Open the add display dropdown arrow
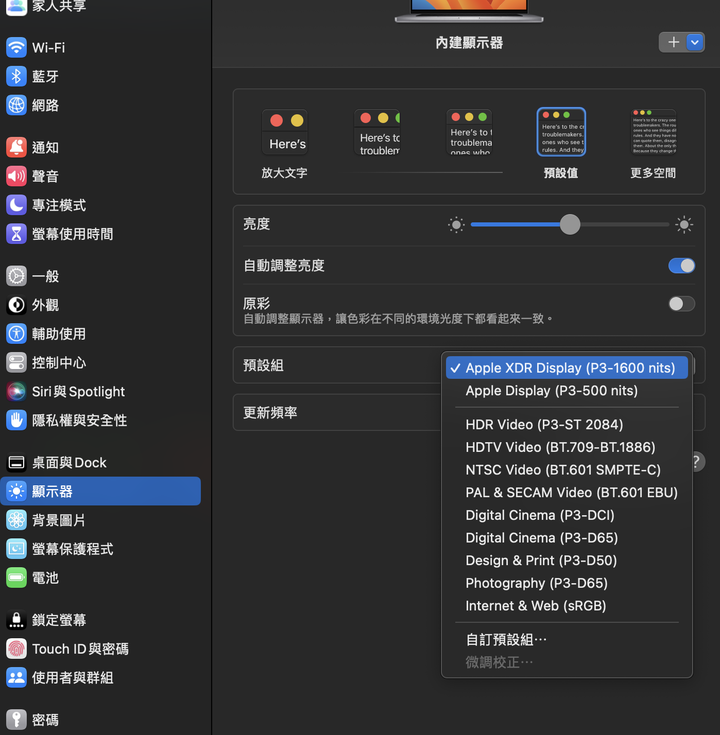The width and height of the screenshot is (720, 735). coord(695,43)
